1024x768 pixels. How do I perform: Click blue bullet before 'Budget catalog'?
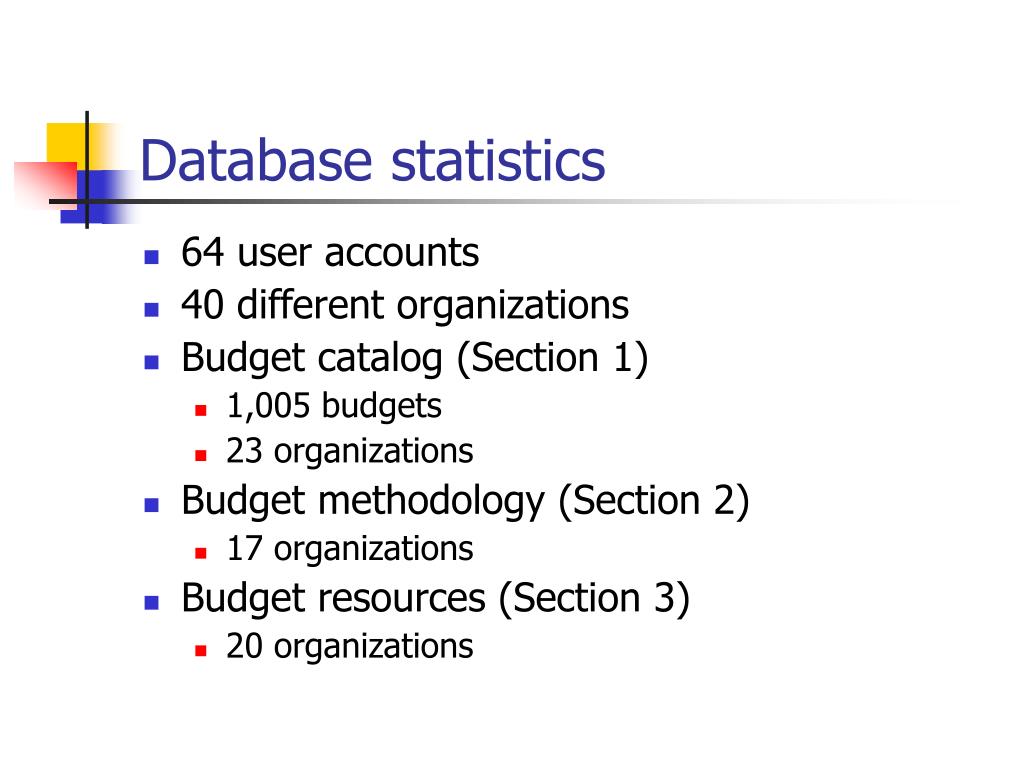pos(152,362)
